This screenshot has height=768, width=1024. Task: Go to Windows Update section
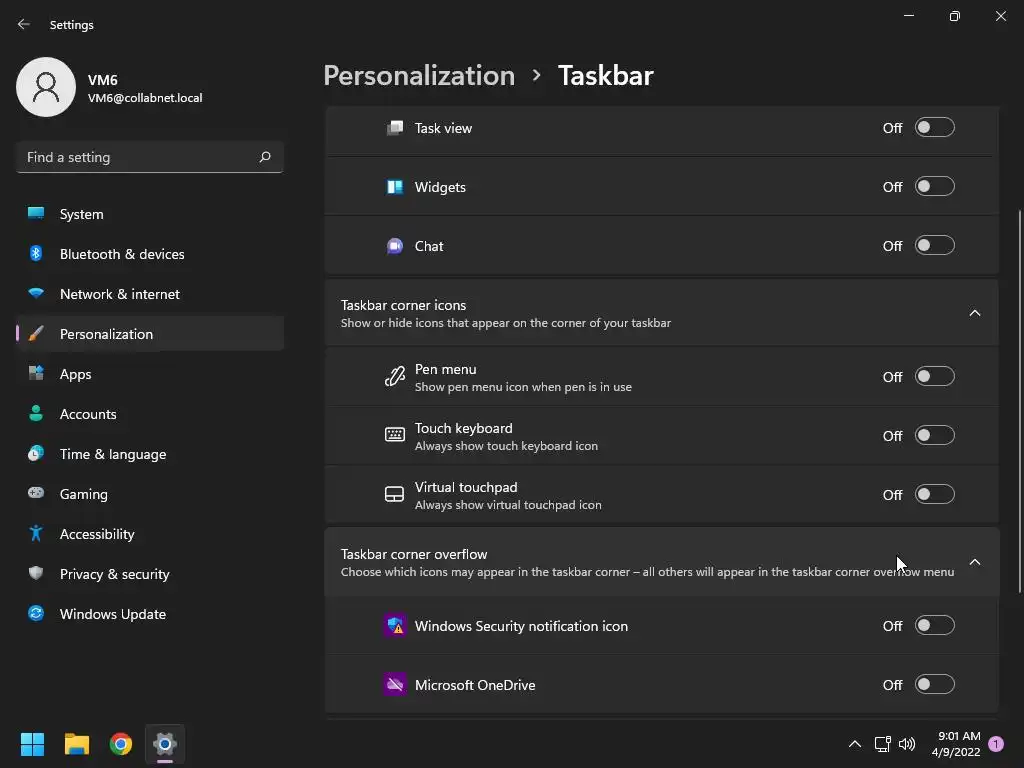click(x=112, y=614)
